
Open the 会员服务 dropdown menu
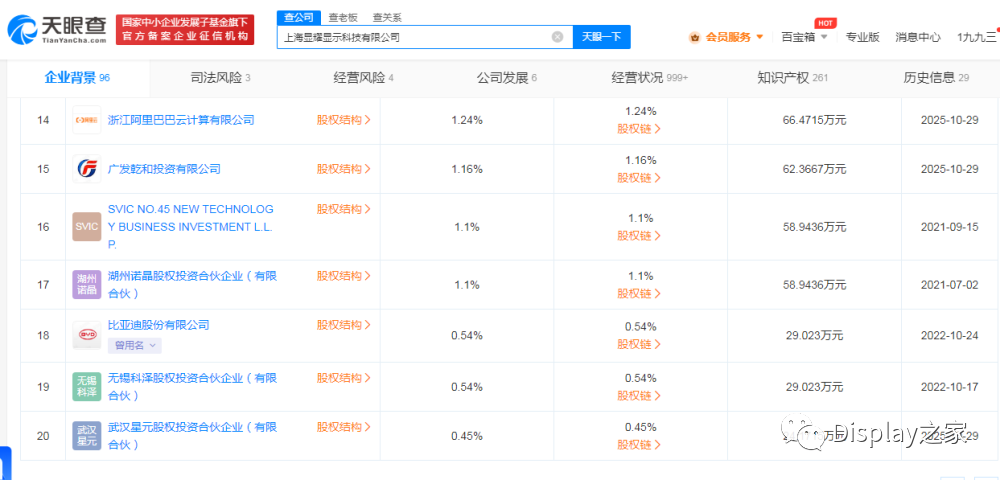point(726,37)
